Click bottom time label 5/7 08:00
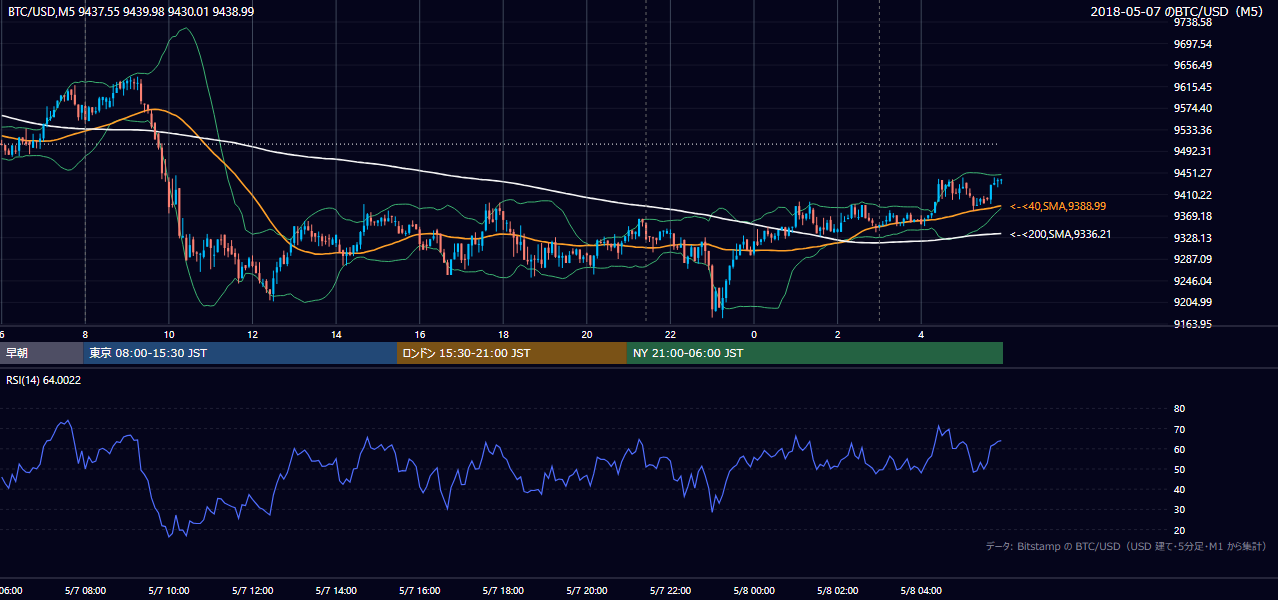 click(x=84, y=591)
